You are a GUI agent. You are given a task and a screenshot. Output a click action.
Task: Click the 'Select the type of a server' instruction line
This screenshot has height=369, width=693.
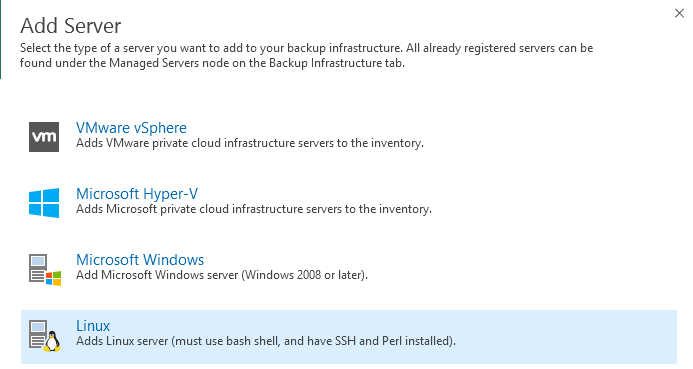pyautogui.click(x=306, y=48)
